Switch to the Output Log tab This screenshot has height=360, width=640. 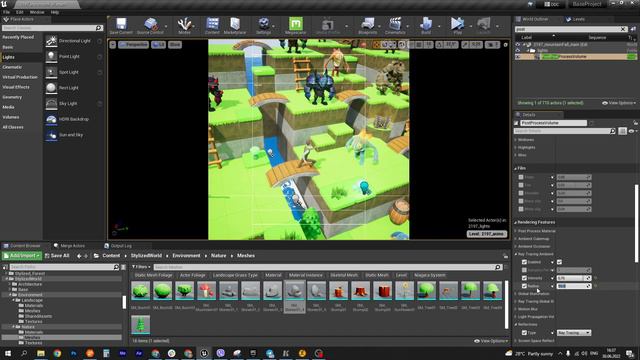tap(118, 246)
